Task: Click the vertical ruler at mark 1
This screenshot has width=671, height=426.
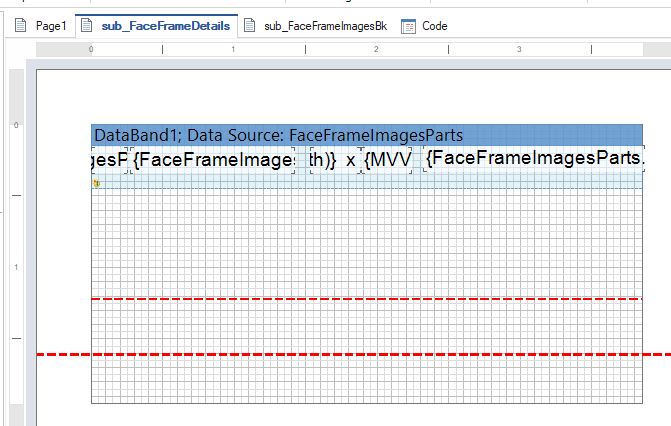Action: click(16, 267)
